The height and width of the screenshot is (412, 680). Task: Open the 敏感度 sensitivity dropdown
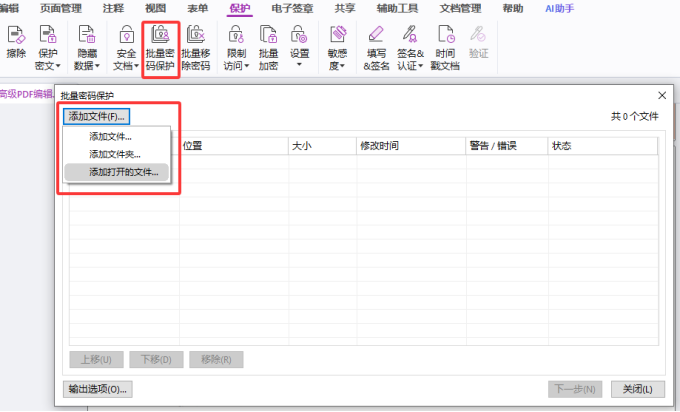click(337, 48)
